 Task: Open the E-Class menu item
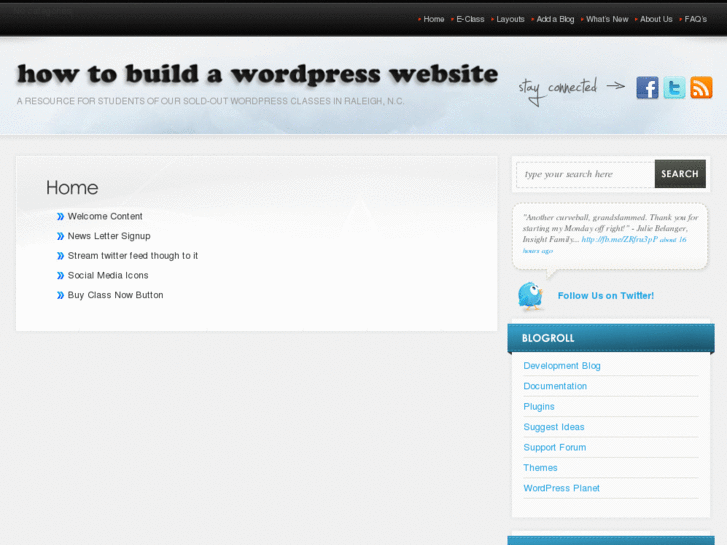click(470, 19)
